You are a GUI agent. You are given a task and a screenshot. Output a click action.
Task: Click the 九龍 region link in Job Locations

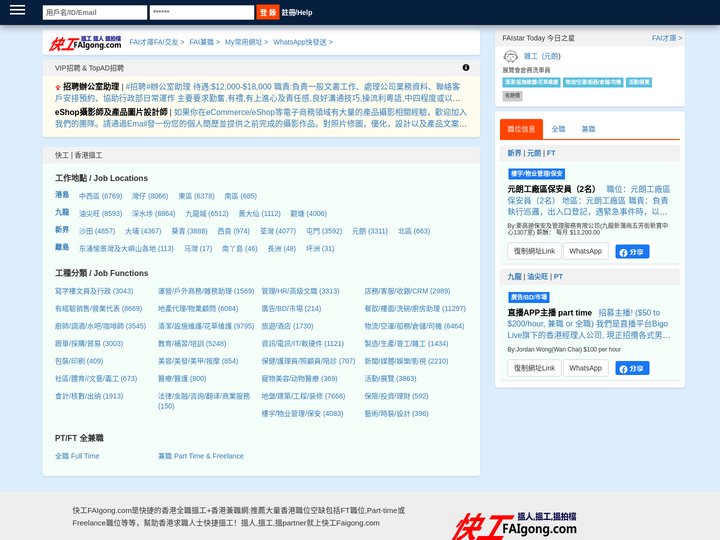pyautogui.click(x=62, y=212)
